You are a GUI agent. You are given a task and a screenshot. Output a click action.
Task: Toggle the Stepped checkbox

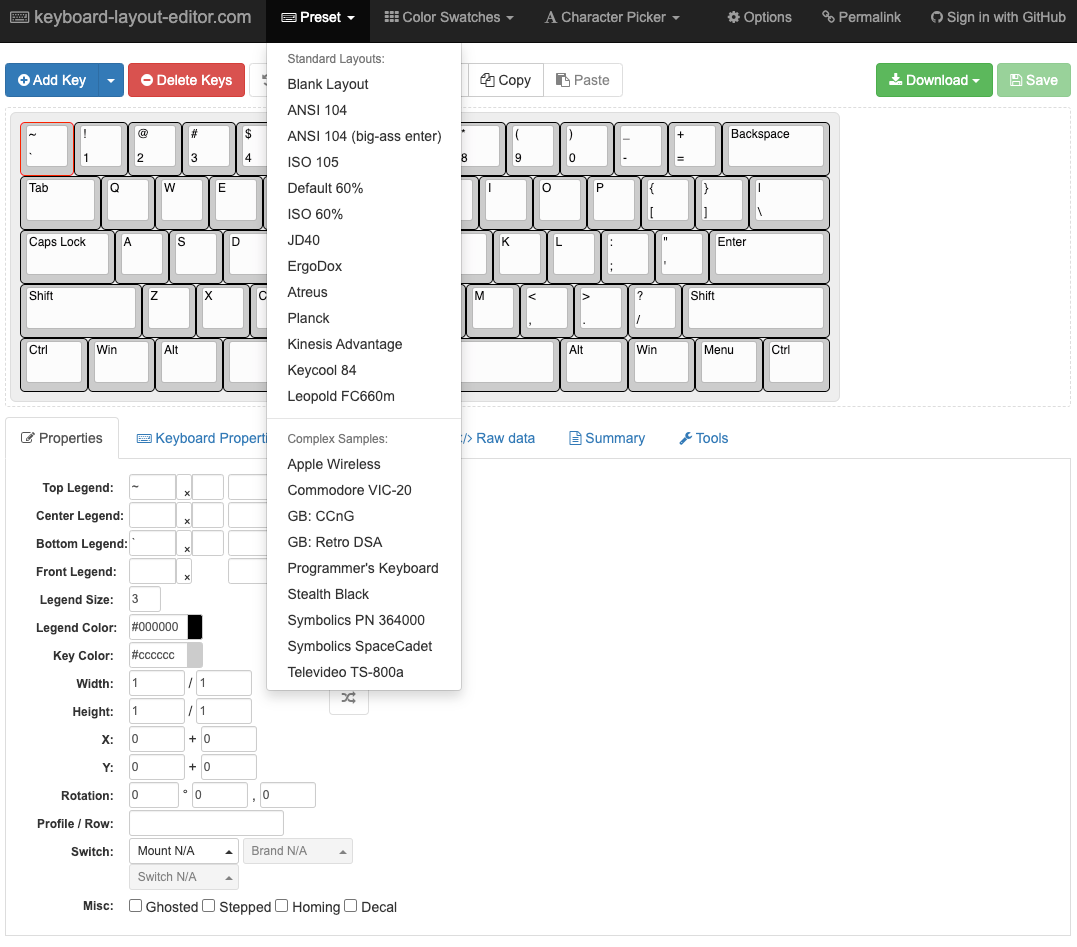209,906
